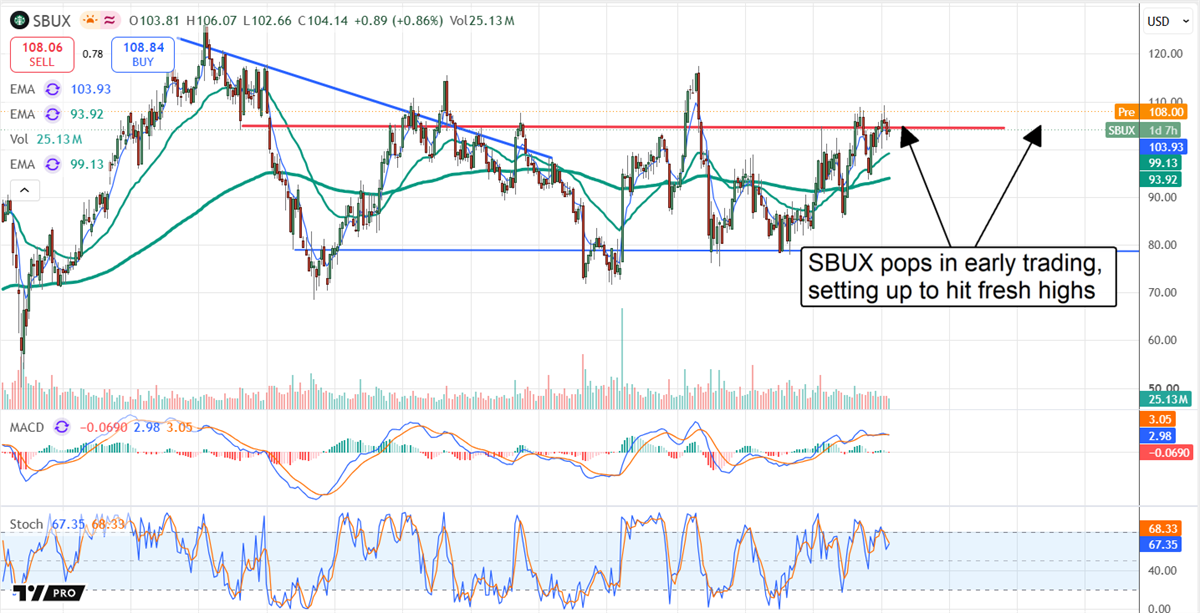Viewport: 1200px width, 613px height.
Task: Click the green 99.13 price axis label
Action: [x=1164, y=162]
